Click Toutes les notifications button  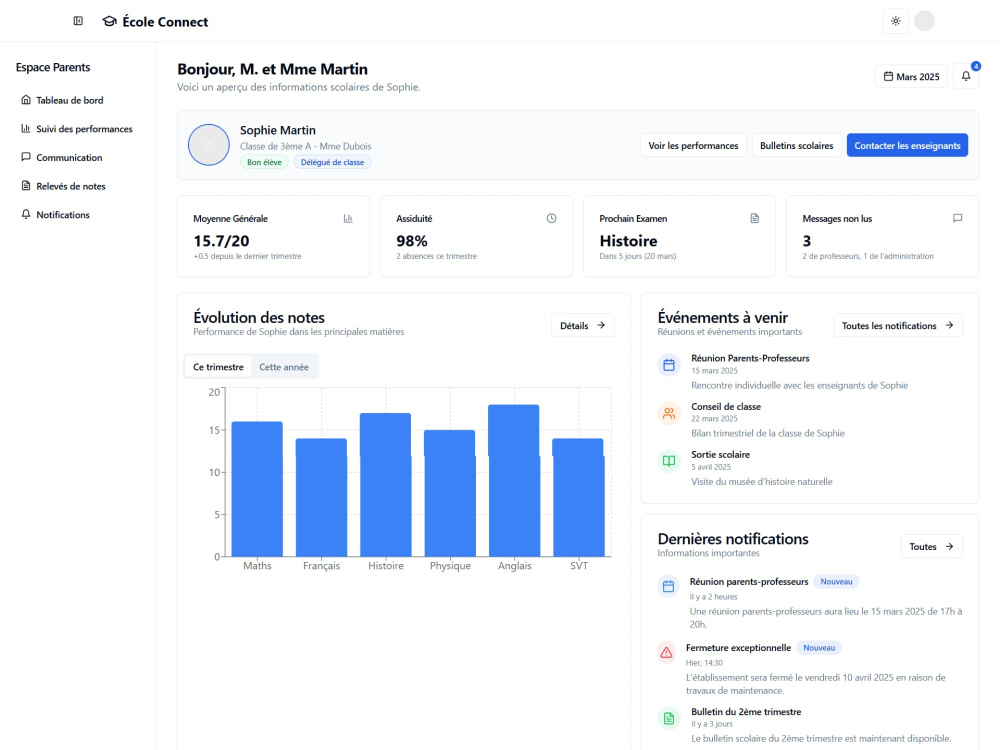(x=898, y=325)
